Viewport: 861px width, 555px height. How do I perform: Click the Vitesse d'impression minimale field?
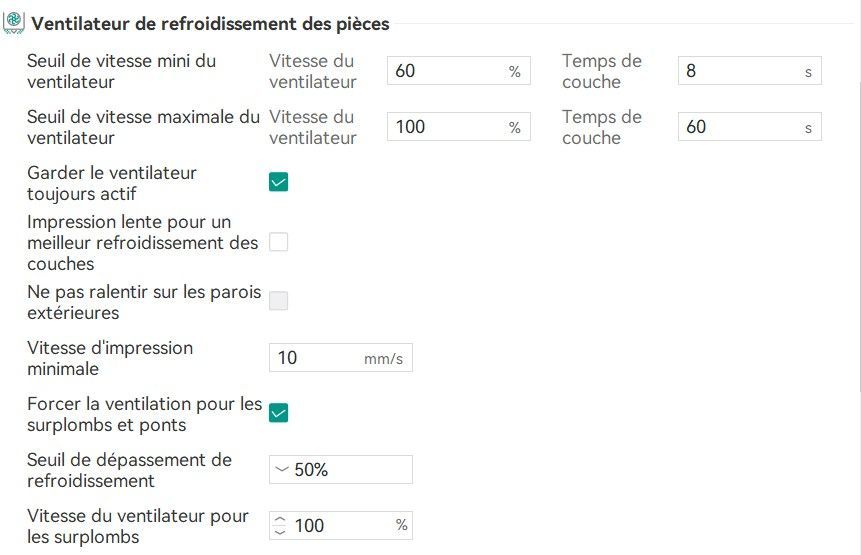pyautogui.click(x=340, y=357)
